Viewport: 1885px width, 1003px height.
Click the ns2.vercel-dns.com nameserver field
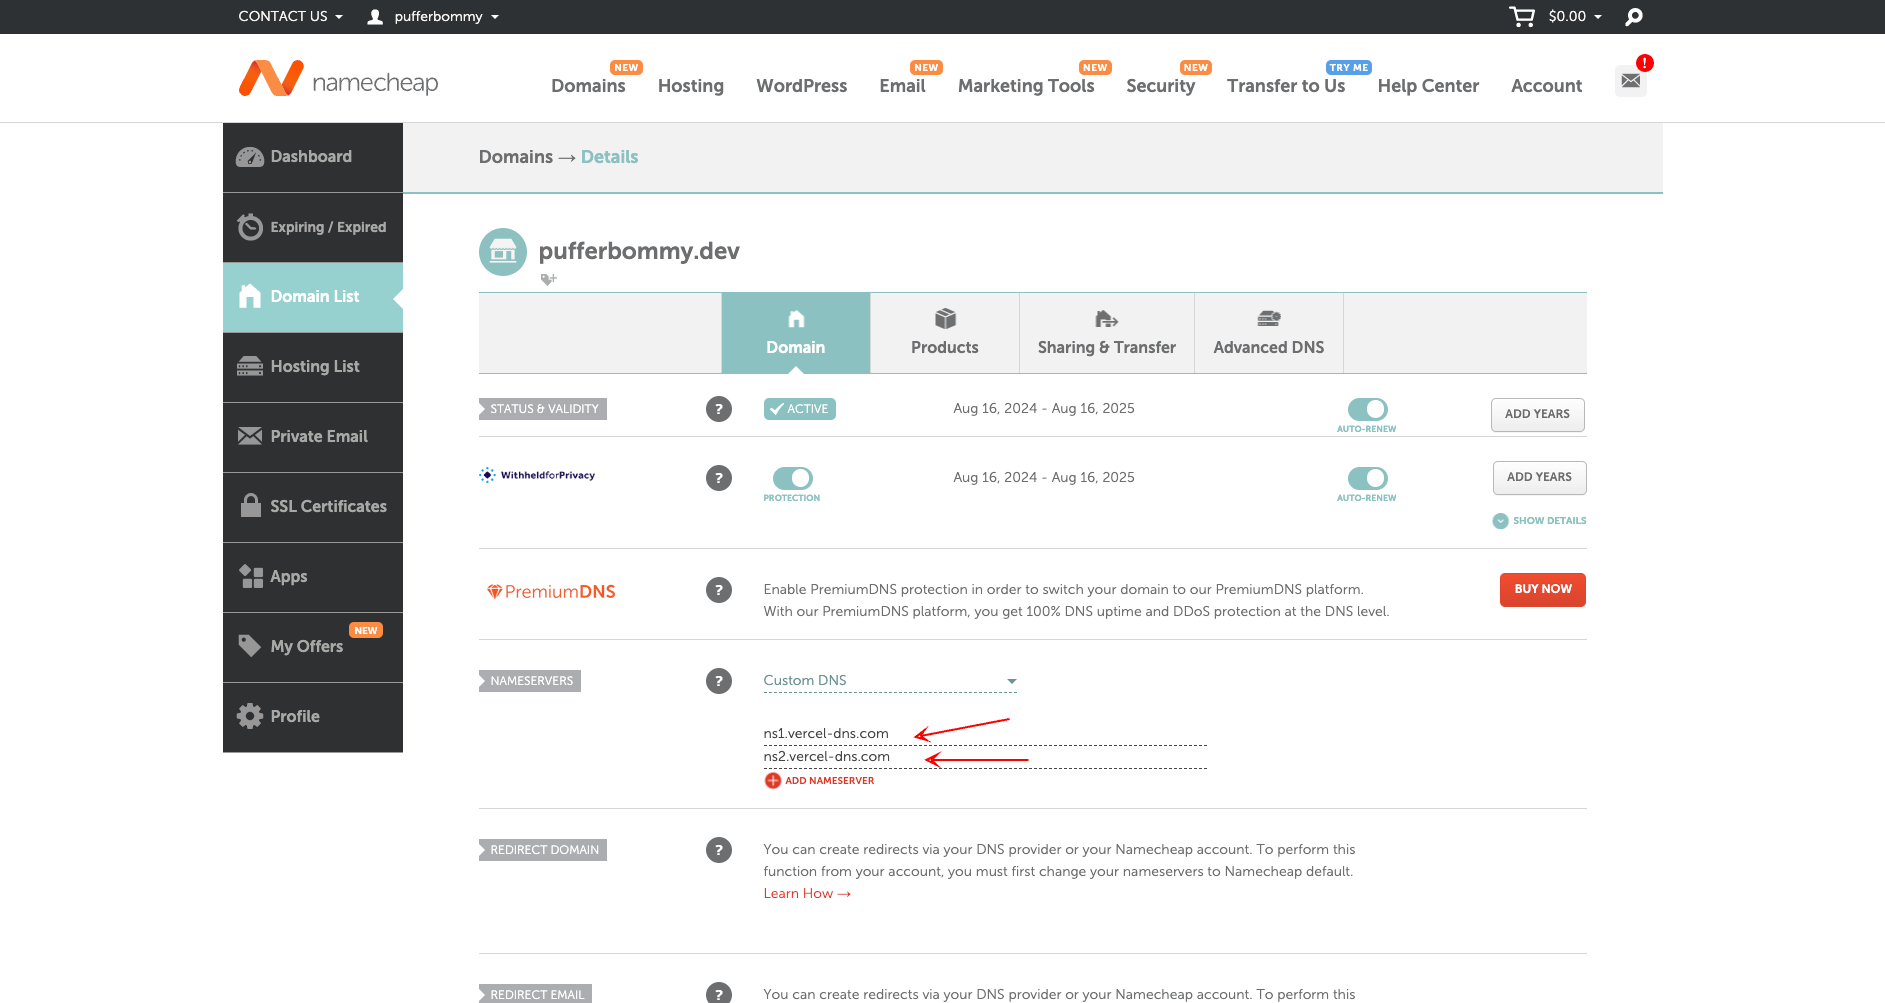point(985,757)
